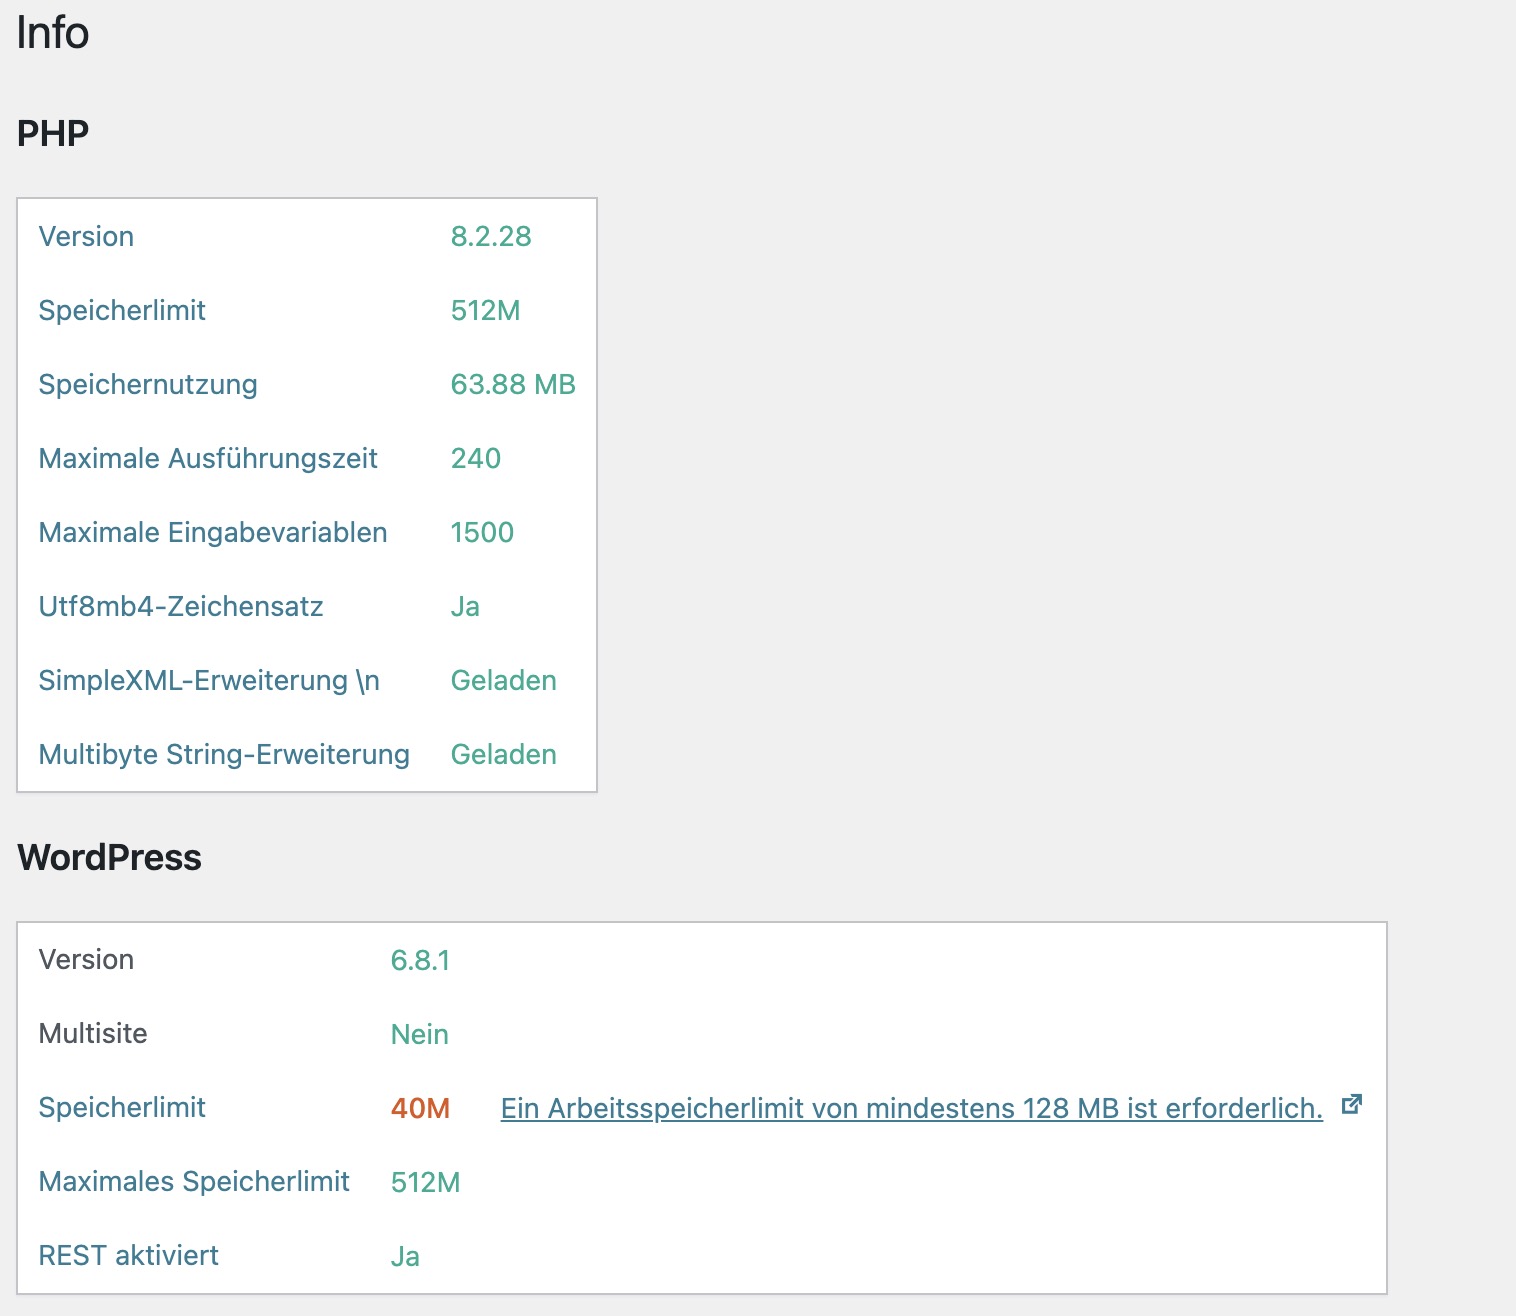The height and width of the screenshot is (1316, 1516).
Task: Click the execution time value 240
Action: point(475,458)
